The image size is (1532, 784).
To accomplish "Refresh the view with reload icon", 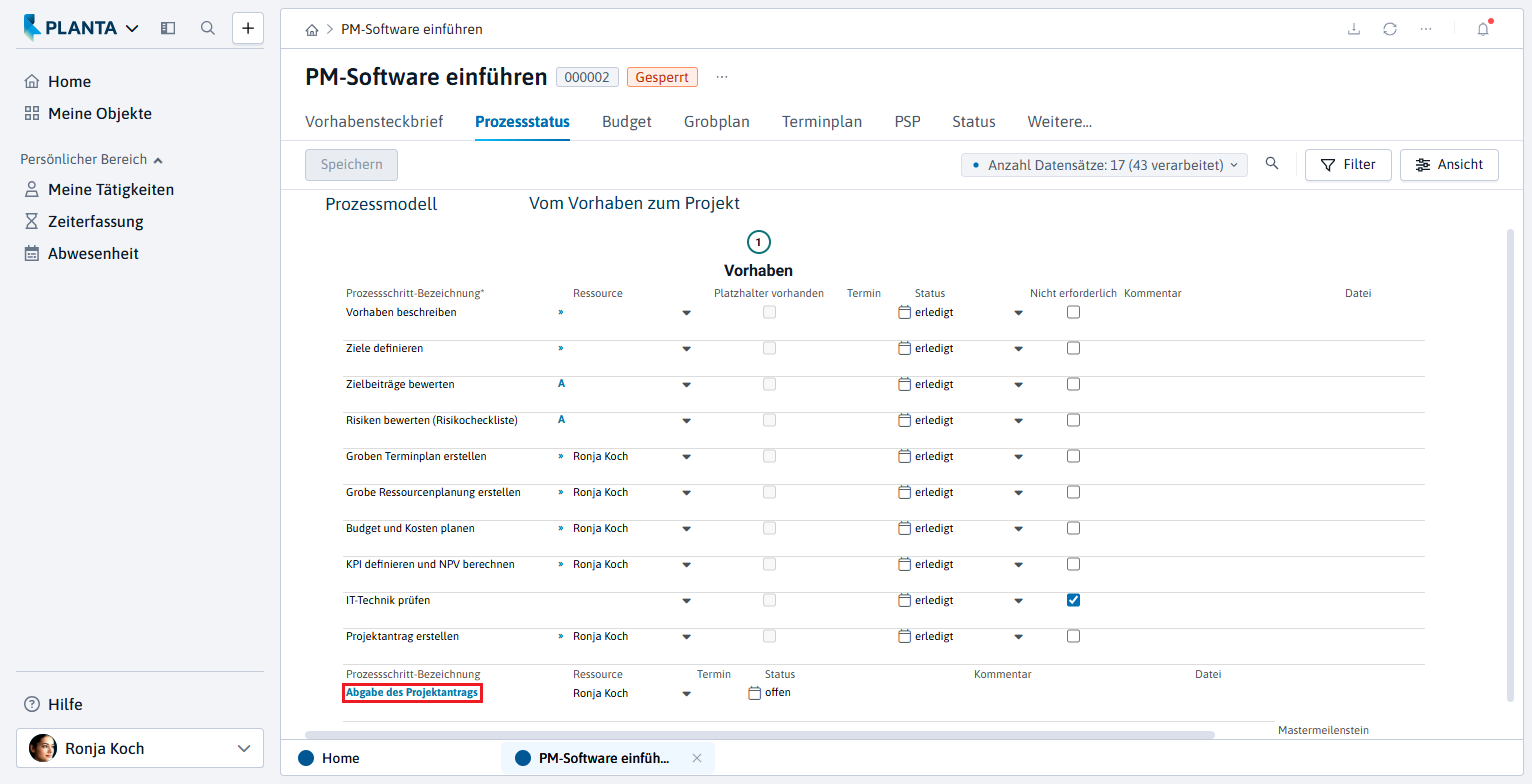I will (1390, 29).
